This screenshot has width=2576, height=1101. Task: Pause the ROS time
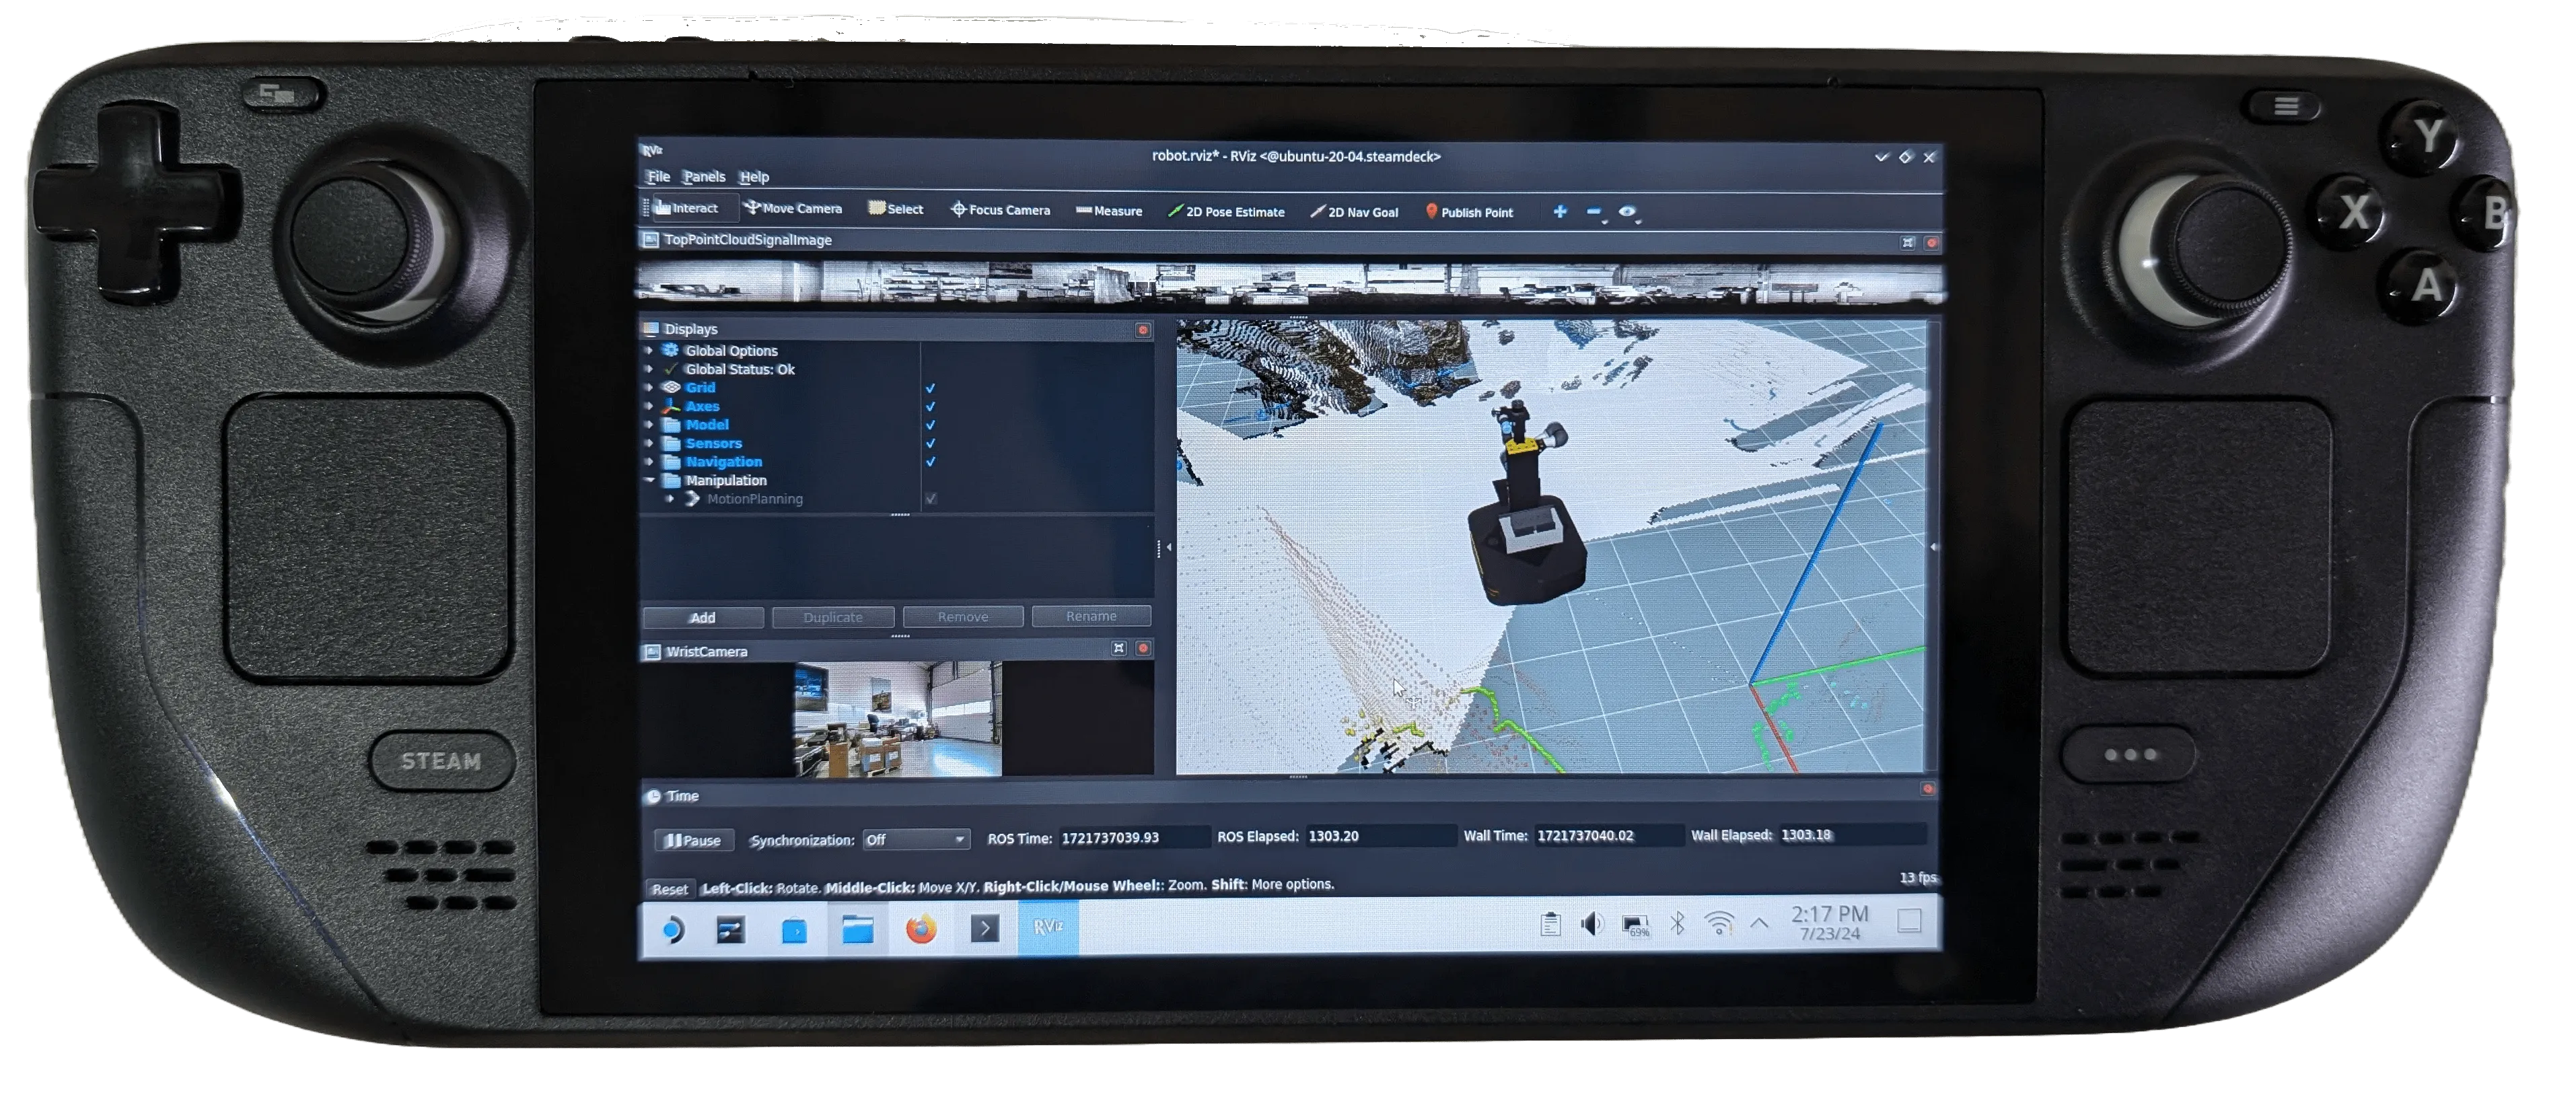click(x=694, y=840)
